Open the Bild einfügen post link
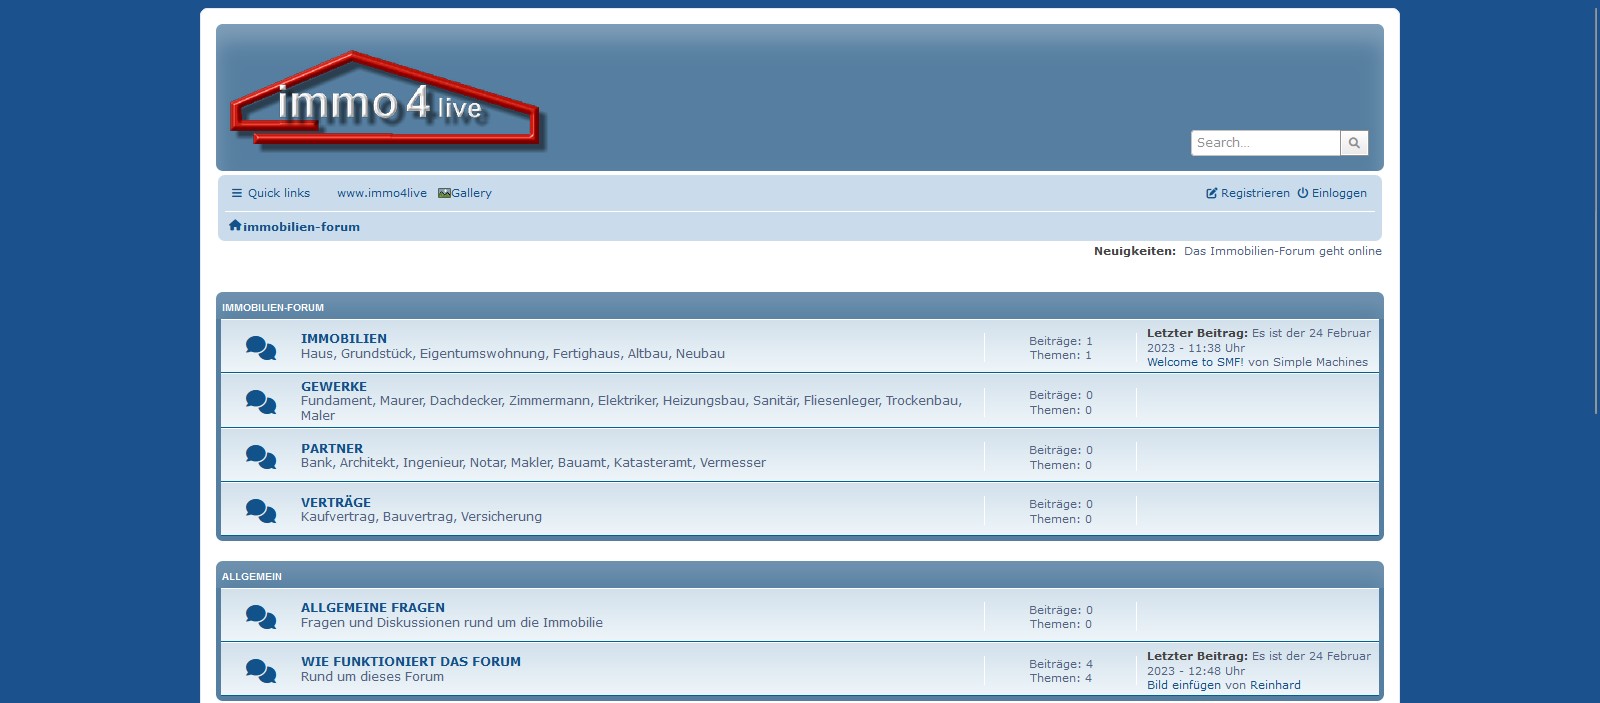This screenshot has width=1600, height=703. click(x=1184, y=686)
